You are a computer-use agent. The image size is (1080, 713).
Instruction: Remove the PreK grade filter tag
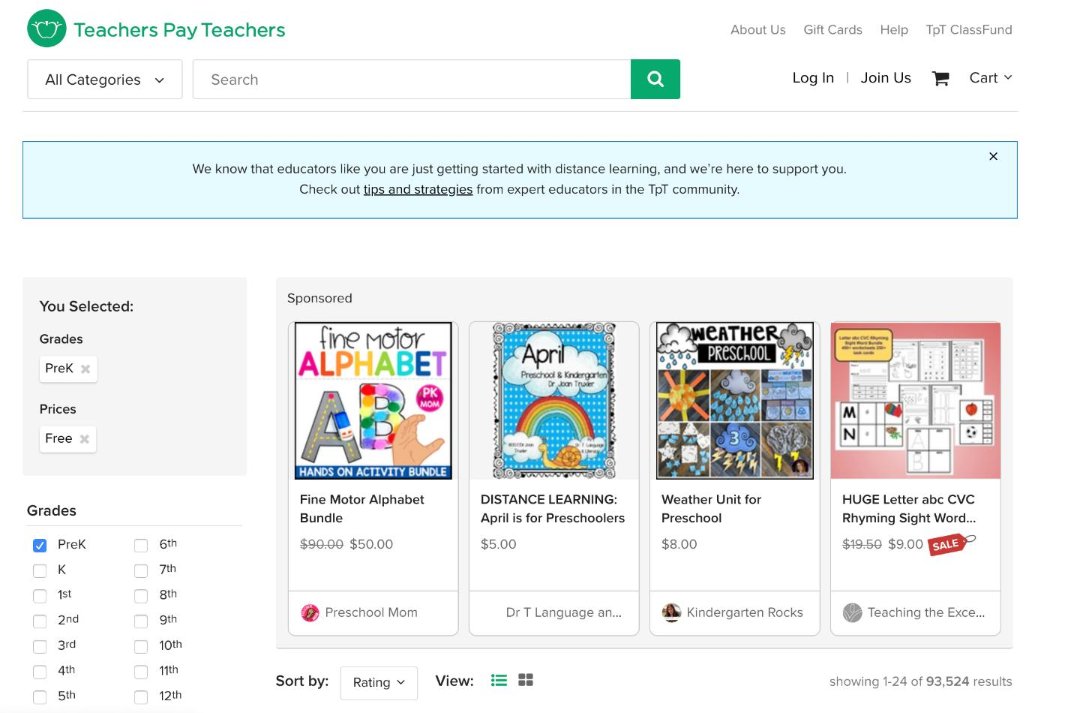coord(86,369)
